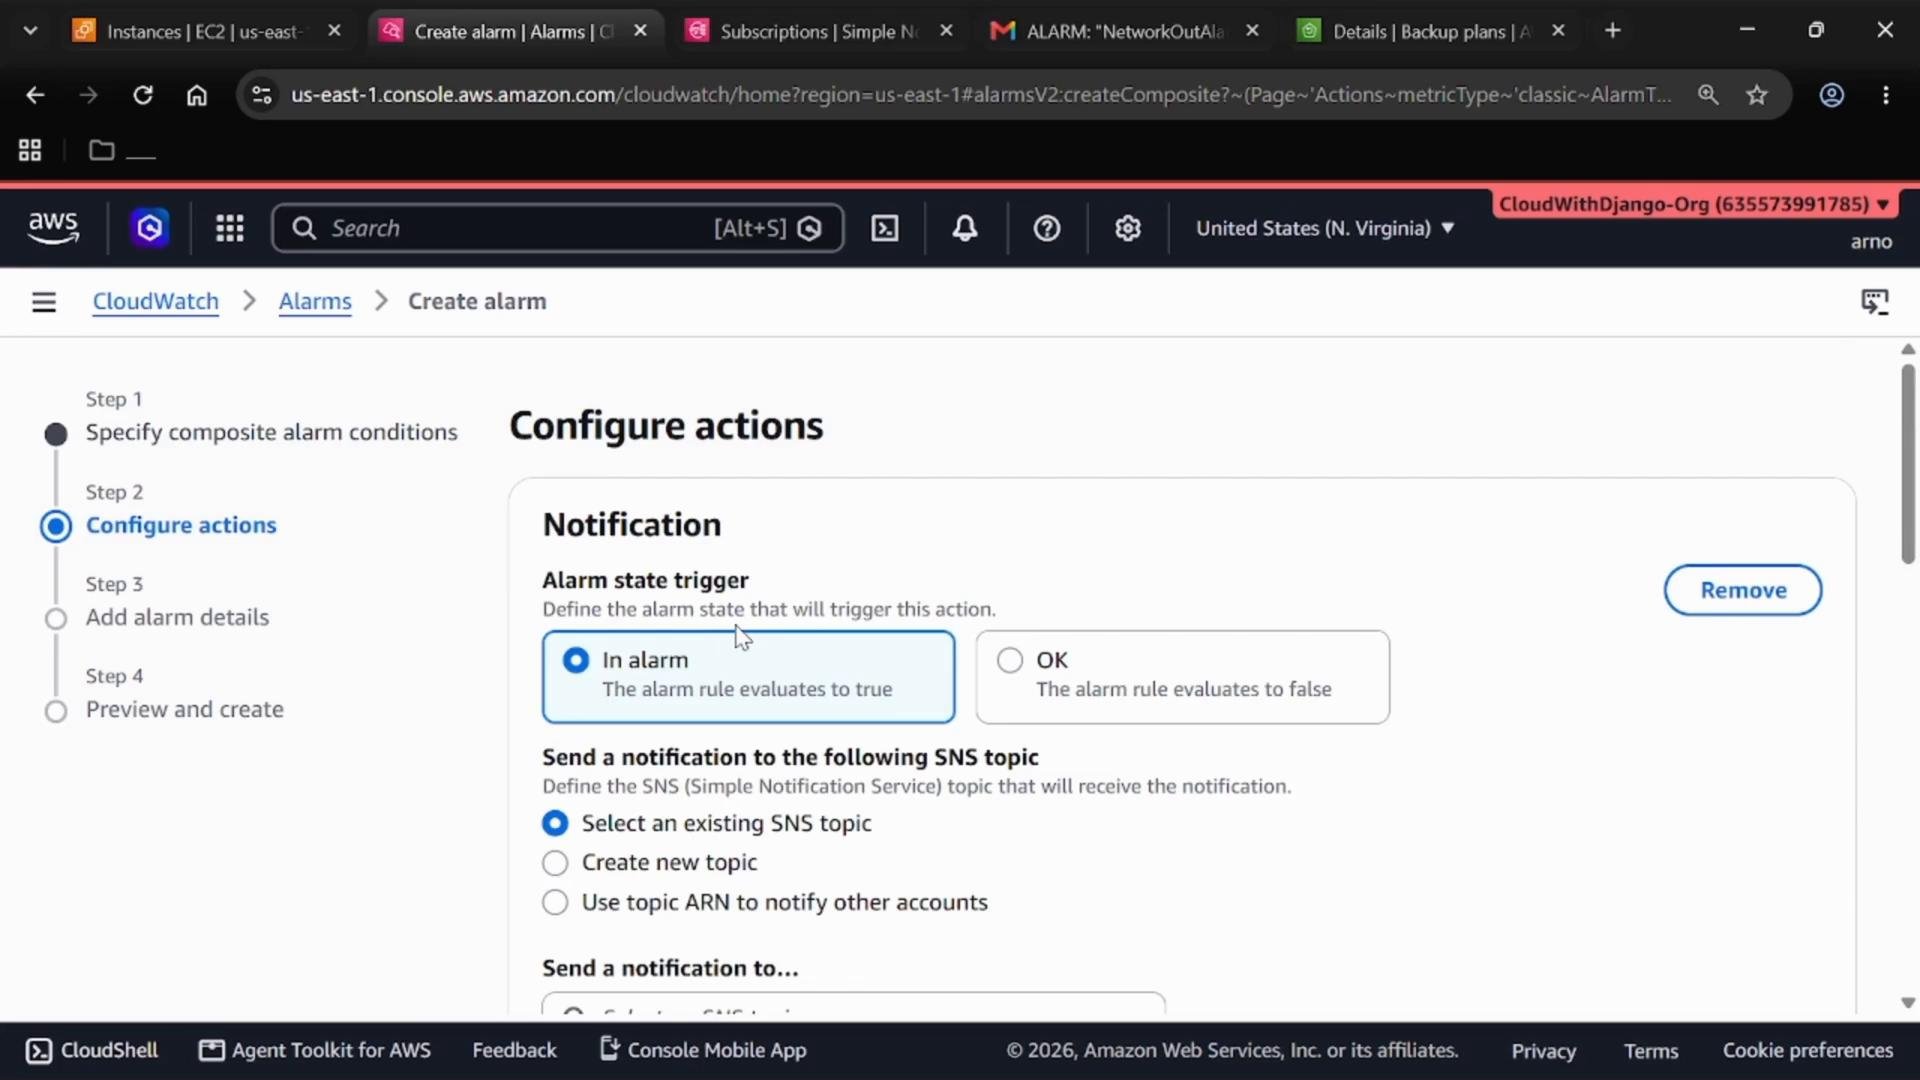1920x1080 pixels.
Task: Open a new browser tab
Action: pos(1612,31)
